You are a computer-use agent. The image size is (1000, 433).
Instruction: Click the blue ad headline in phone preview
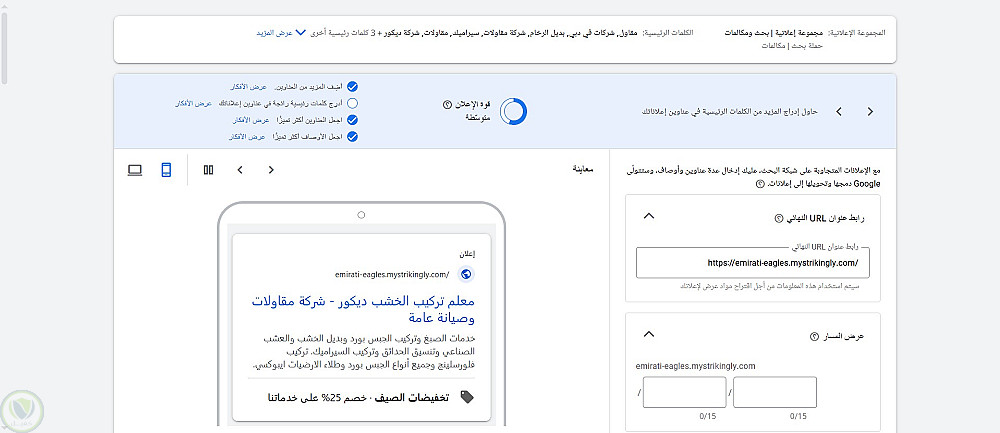[x=364, y=309]
